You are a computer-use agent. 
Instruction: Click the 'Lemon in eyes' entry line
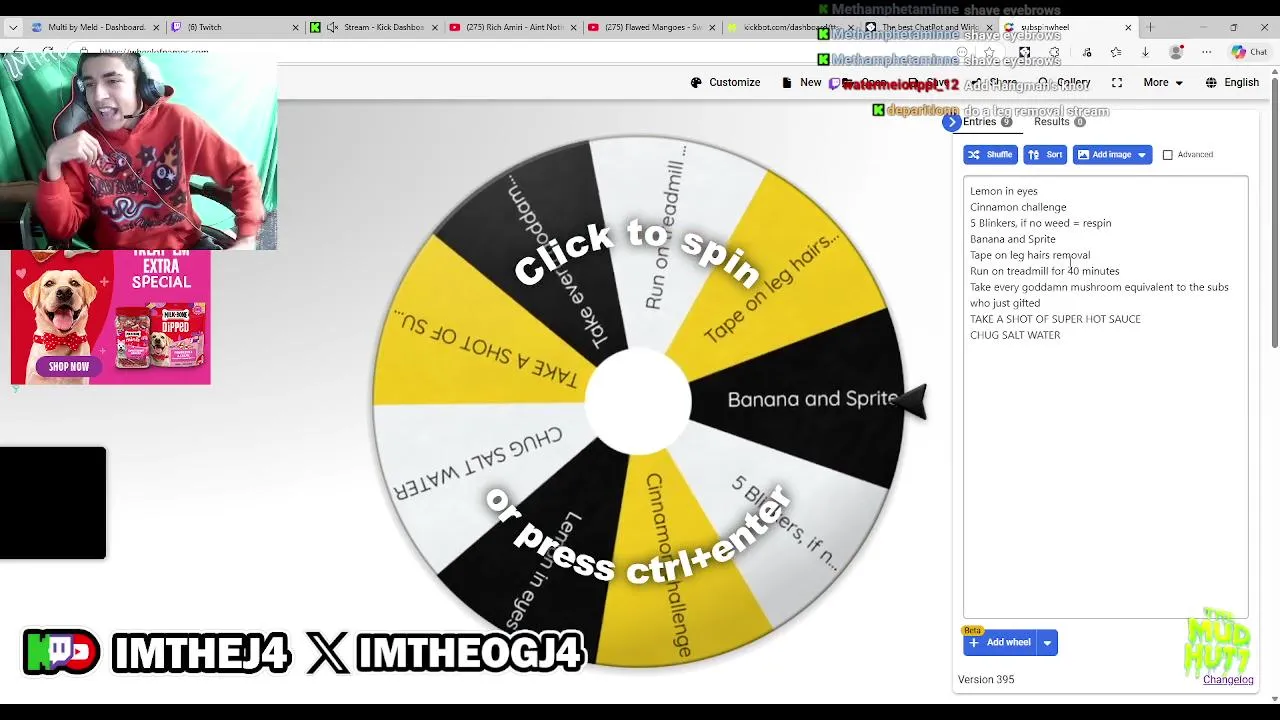coord(1004,191)
